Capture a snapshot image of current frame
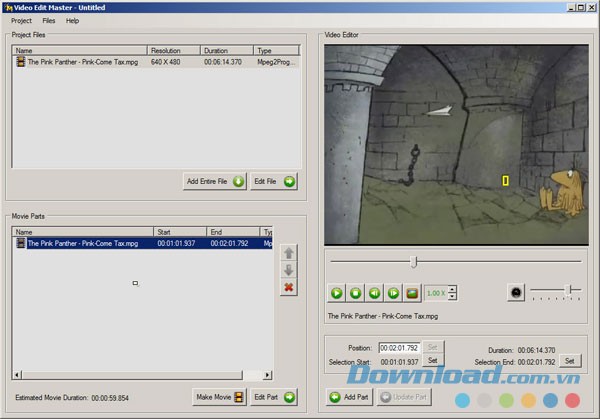 (x=412, y=293)
